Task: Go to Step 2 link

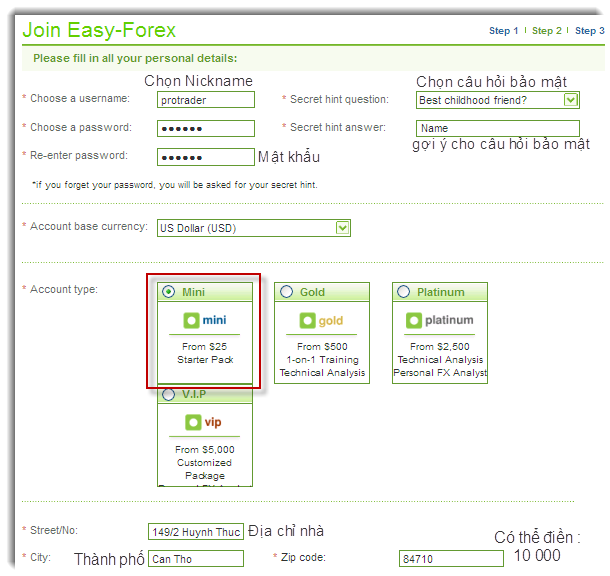Action: click(547, 31)
